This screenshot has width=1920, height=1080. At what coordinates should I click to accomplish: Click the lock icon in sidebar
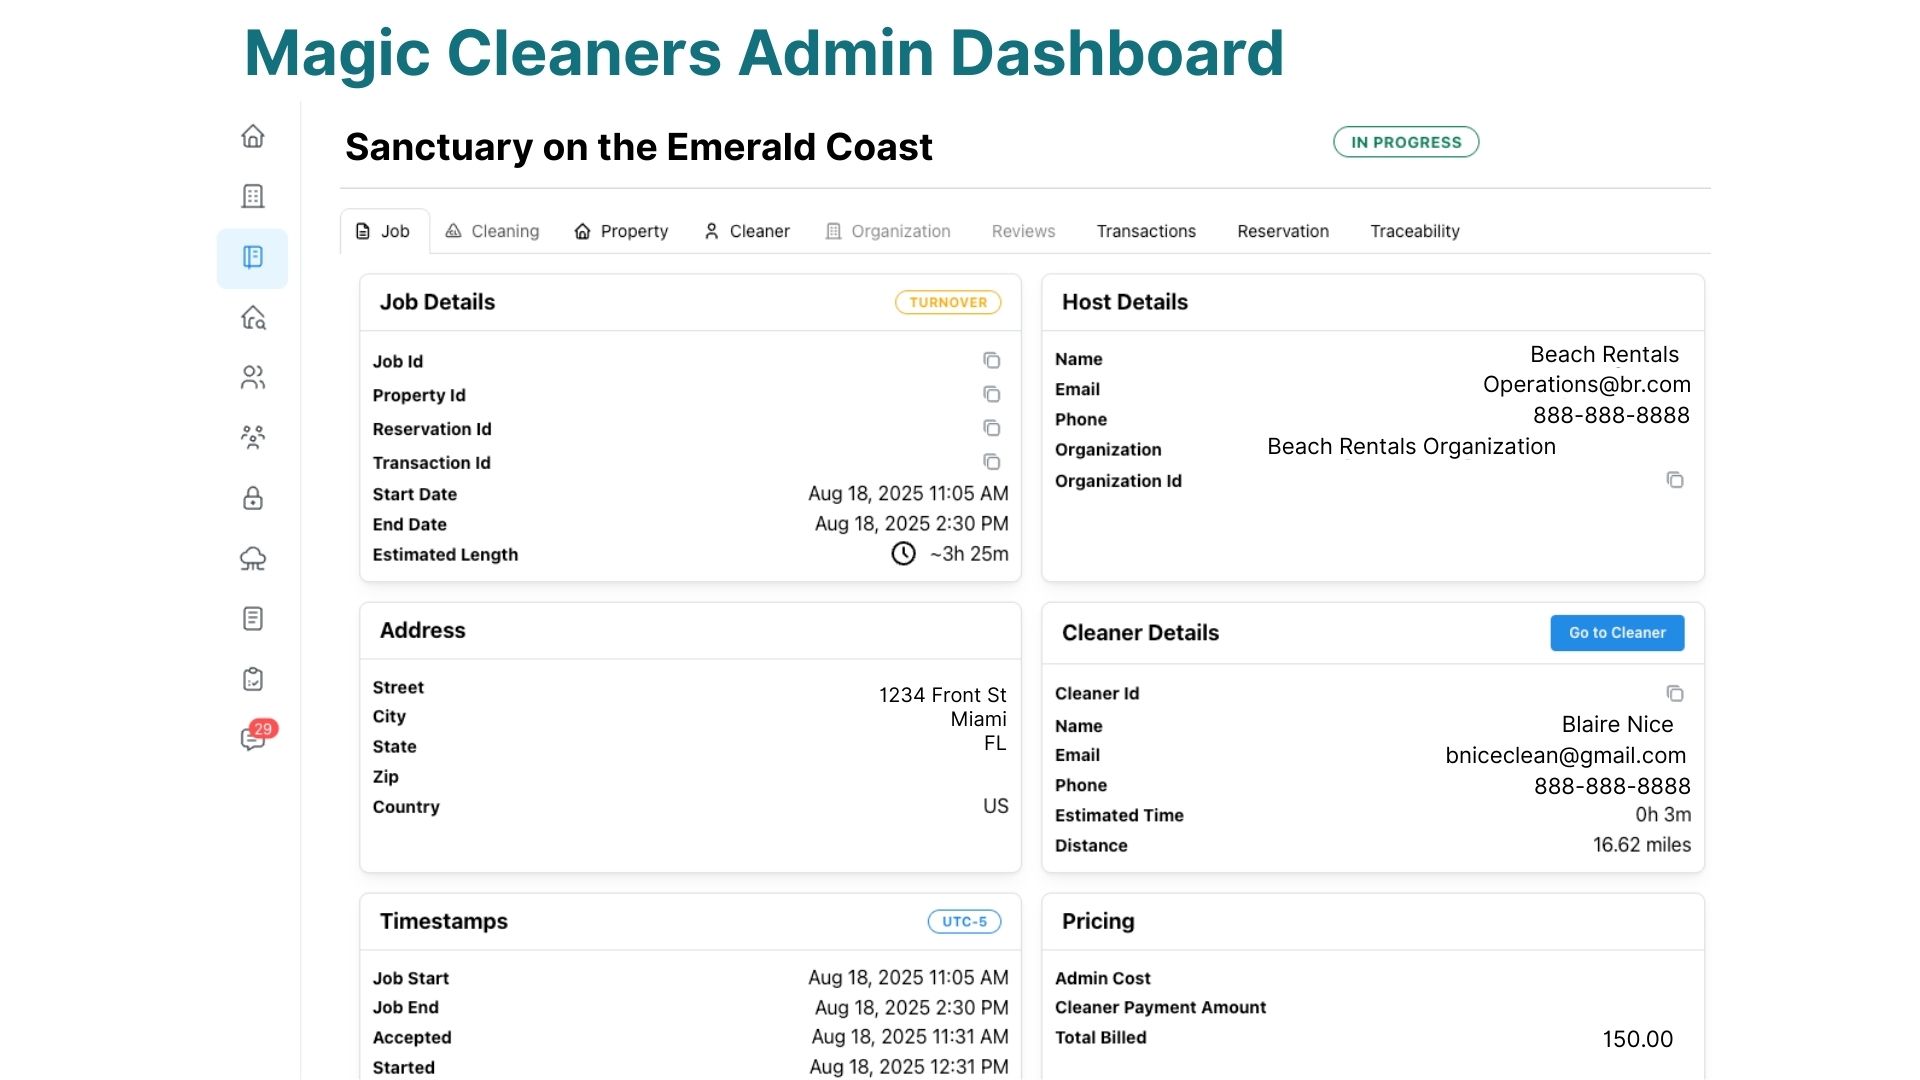[x=253, y=498]
